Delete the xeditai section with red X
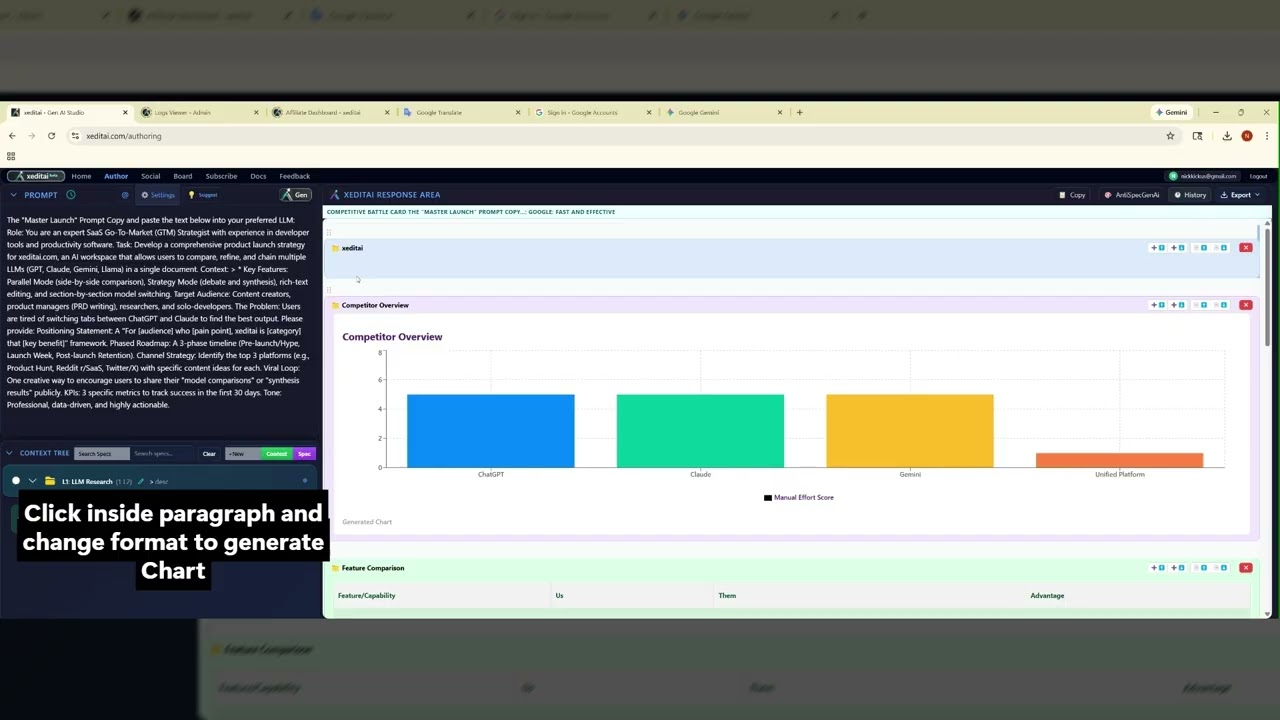Viewport: 1280px width, 720px height. click(x=1246, y=248)
